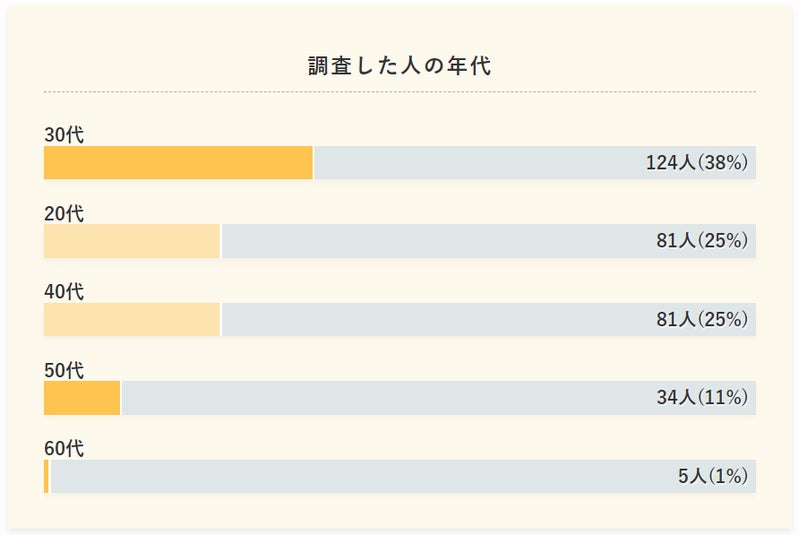The width and height of the screenshot is (799, 535).
Task: Click the 81人(25%) value in 20代 row
Action: click(x=702, y=241)
